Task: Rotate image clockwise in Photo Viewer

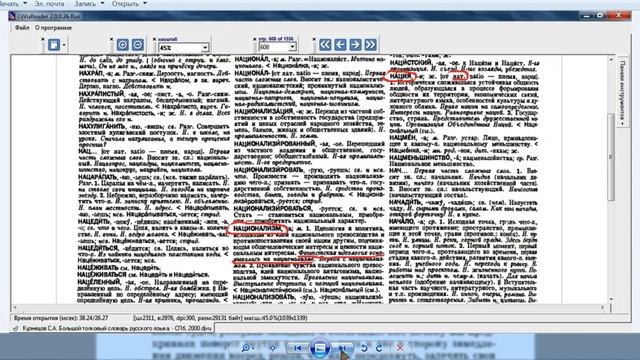Action: click(379, 348)
